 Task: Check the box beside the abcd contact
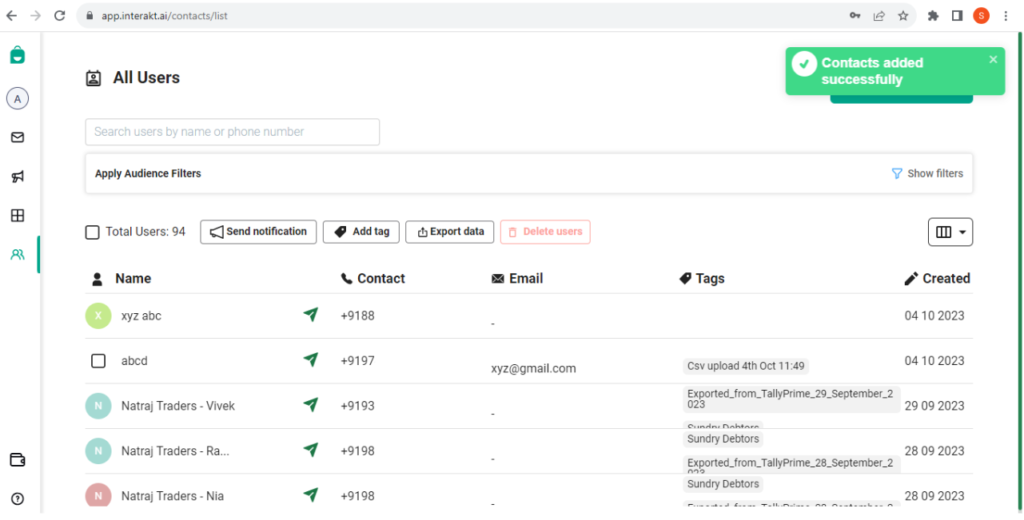(x=98, y=361)
